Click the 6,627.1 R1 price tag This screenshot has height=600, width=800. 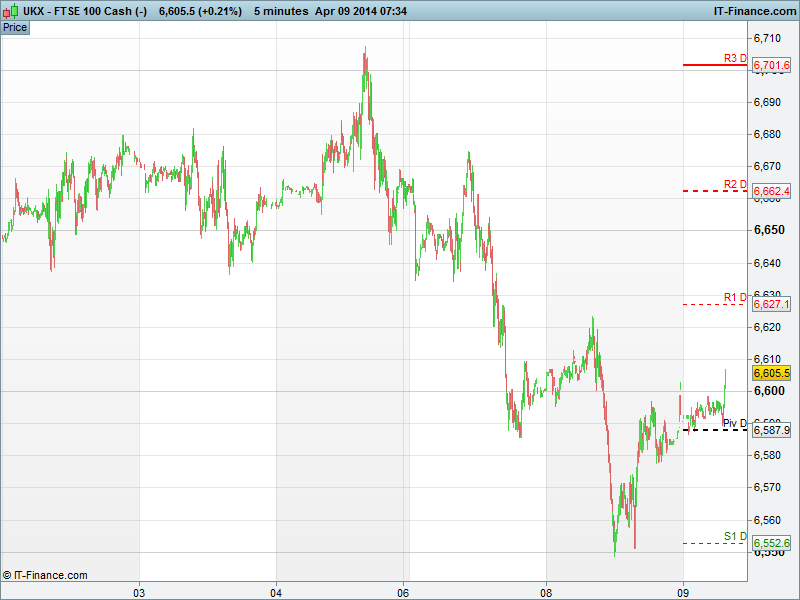click(771, 304)
